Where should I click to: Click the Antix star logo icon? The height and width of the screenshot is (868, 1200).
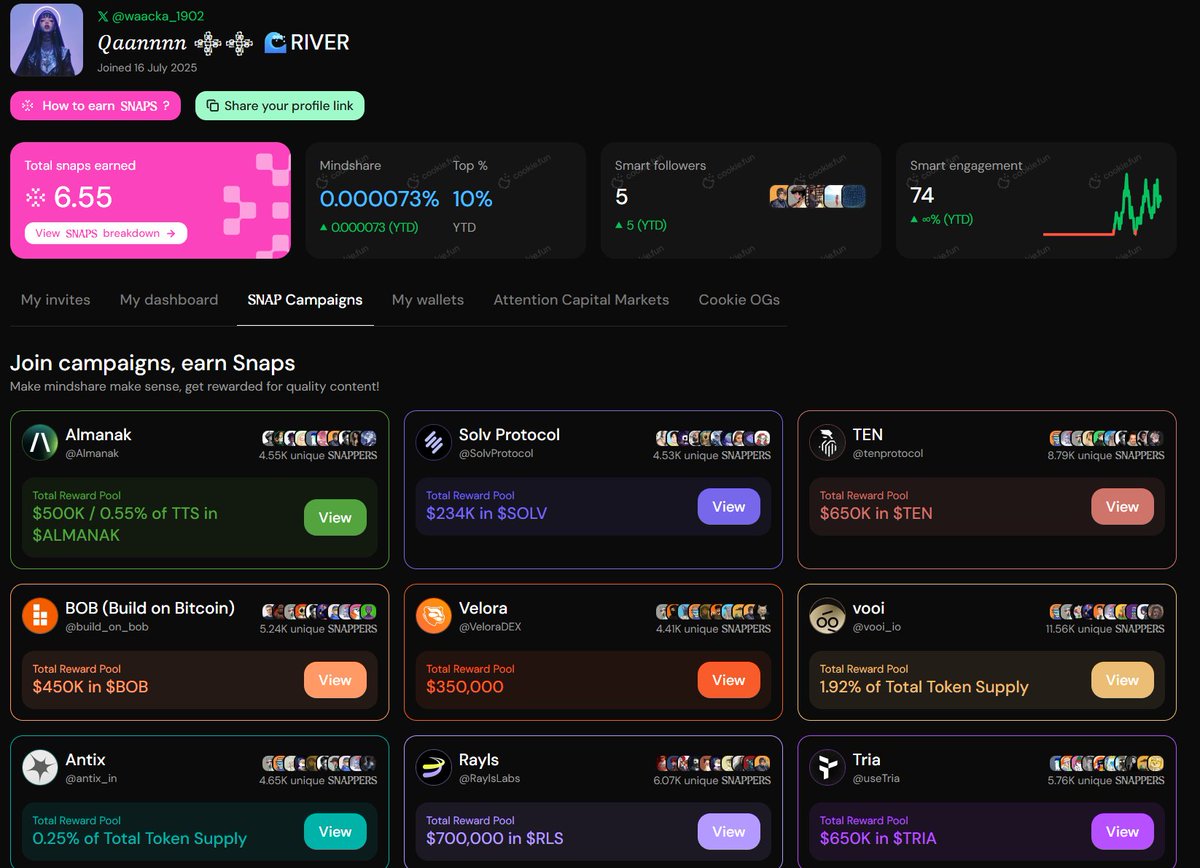pyautogui.click(x=41, y=768)
